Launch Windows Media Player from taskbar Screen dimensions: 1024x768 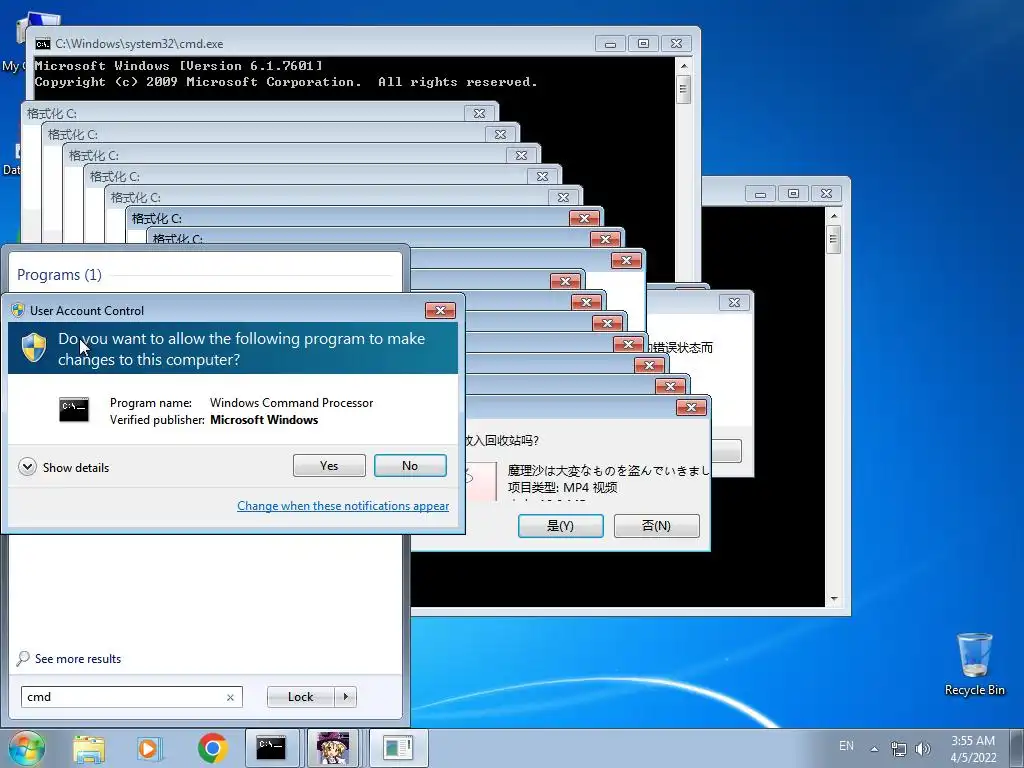[x=149, y=748]
